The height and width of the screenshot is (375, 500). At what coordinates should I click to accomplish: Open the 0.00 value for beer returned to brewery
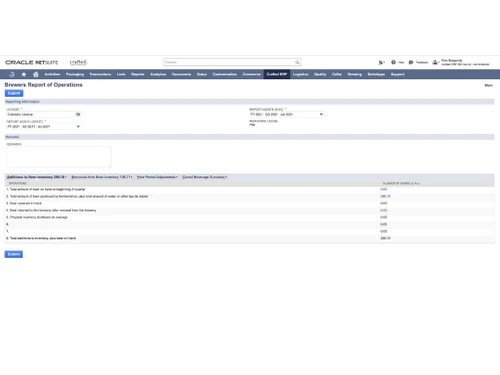(x=384, y=210)
